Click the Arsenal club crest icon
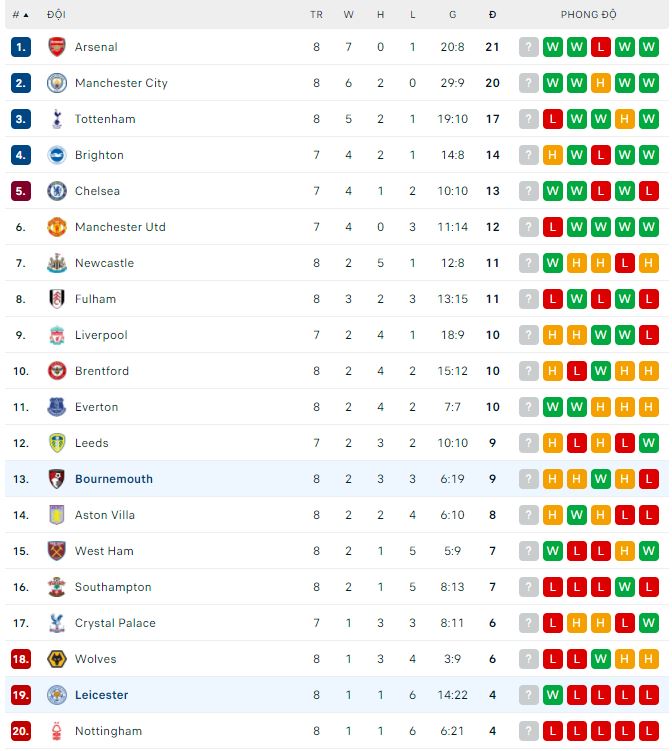The image size is (672, 751). pyautogui.click(x=56, y=47)
